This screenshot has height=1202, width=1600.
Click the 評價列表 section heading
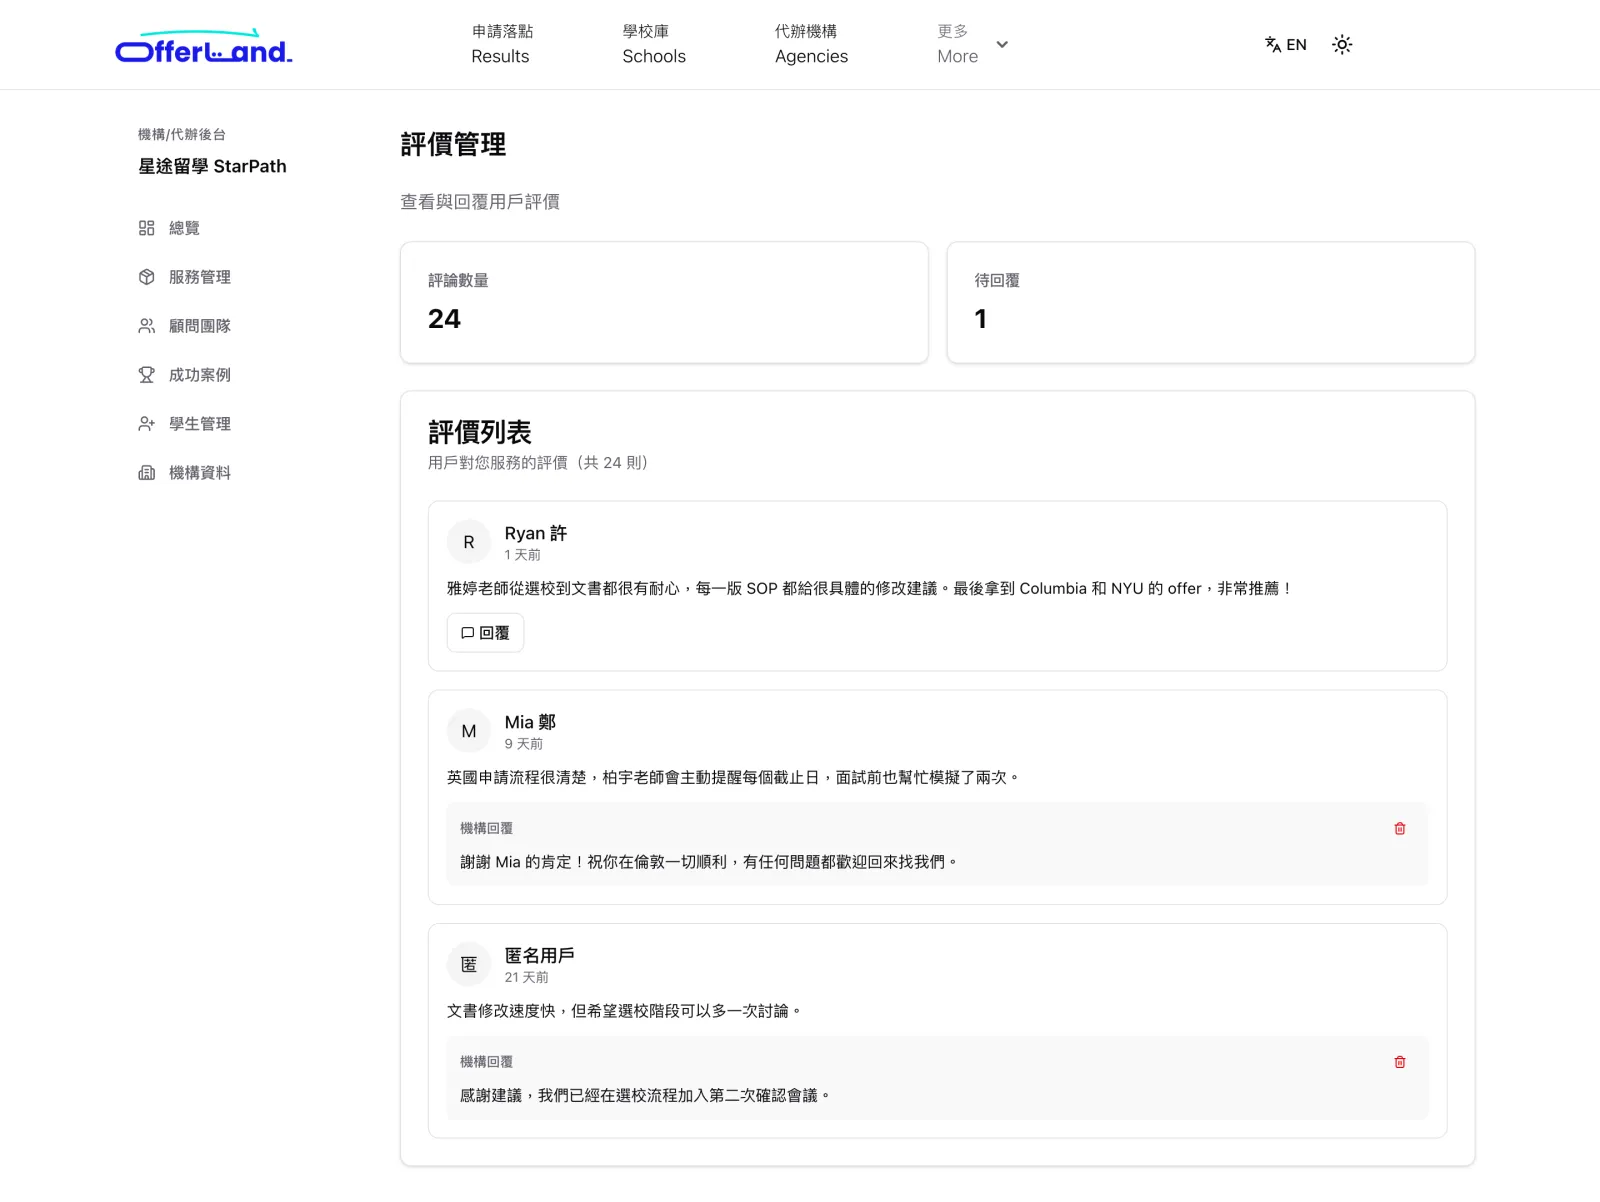[x=480, y=432]
